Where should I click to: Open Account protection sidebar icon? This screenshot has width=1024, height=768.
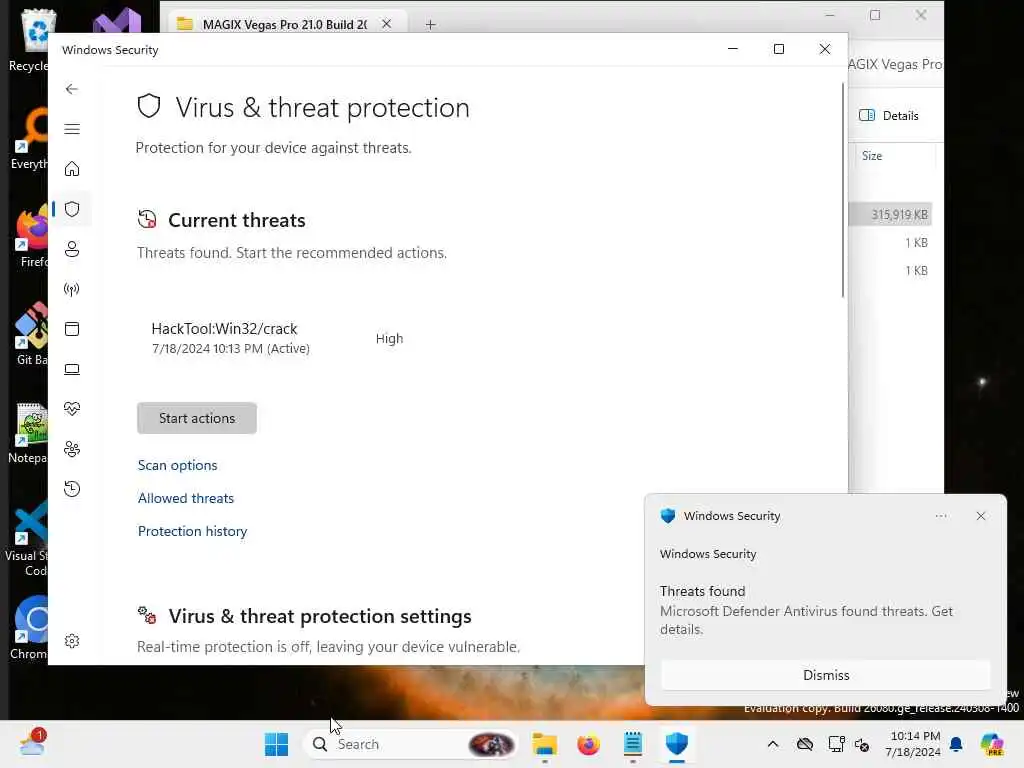(x=72, y=249)
